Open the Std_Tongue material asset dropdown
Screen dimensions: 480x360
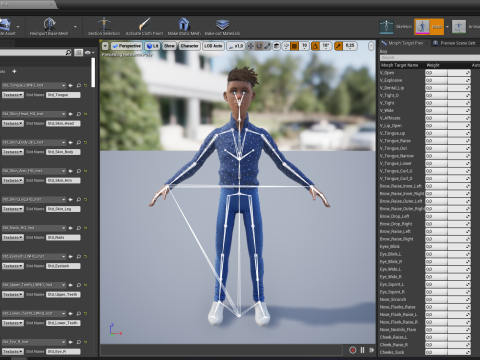click(x=34, y=86)
